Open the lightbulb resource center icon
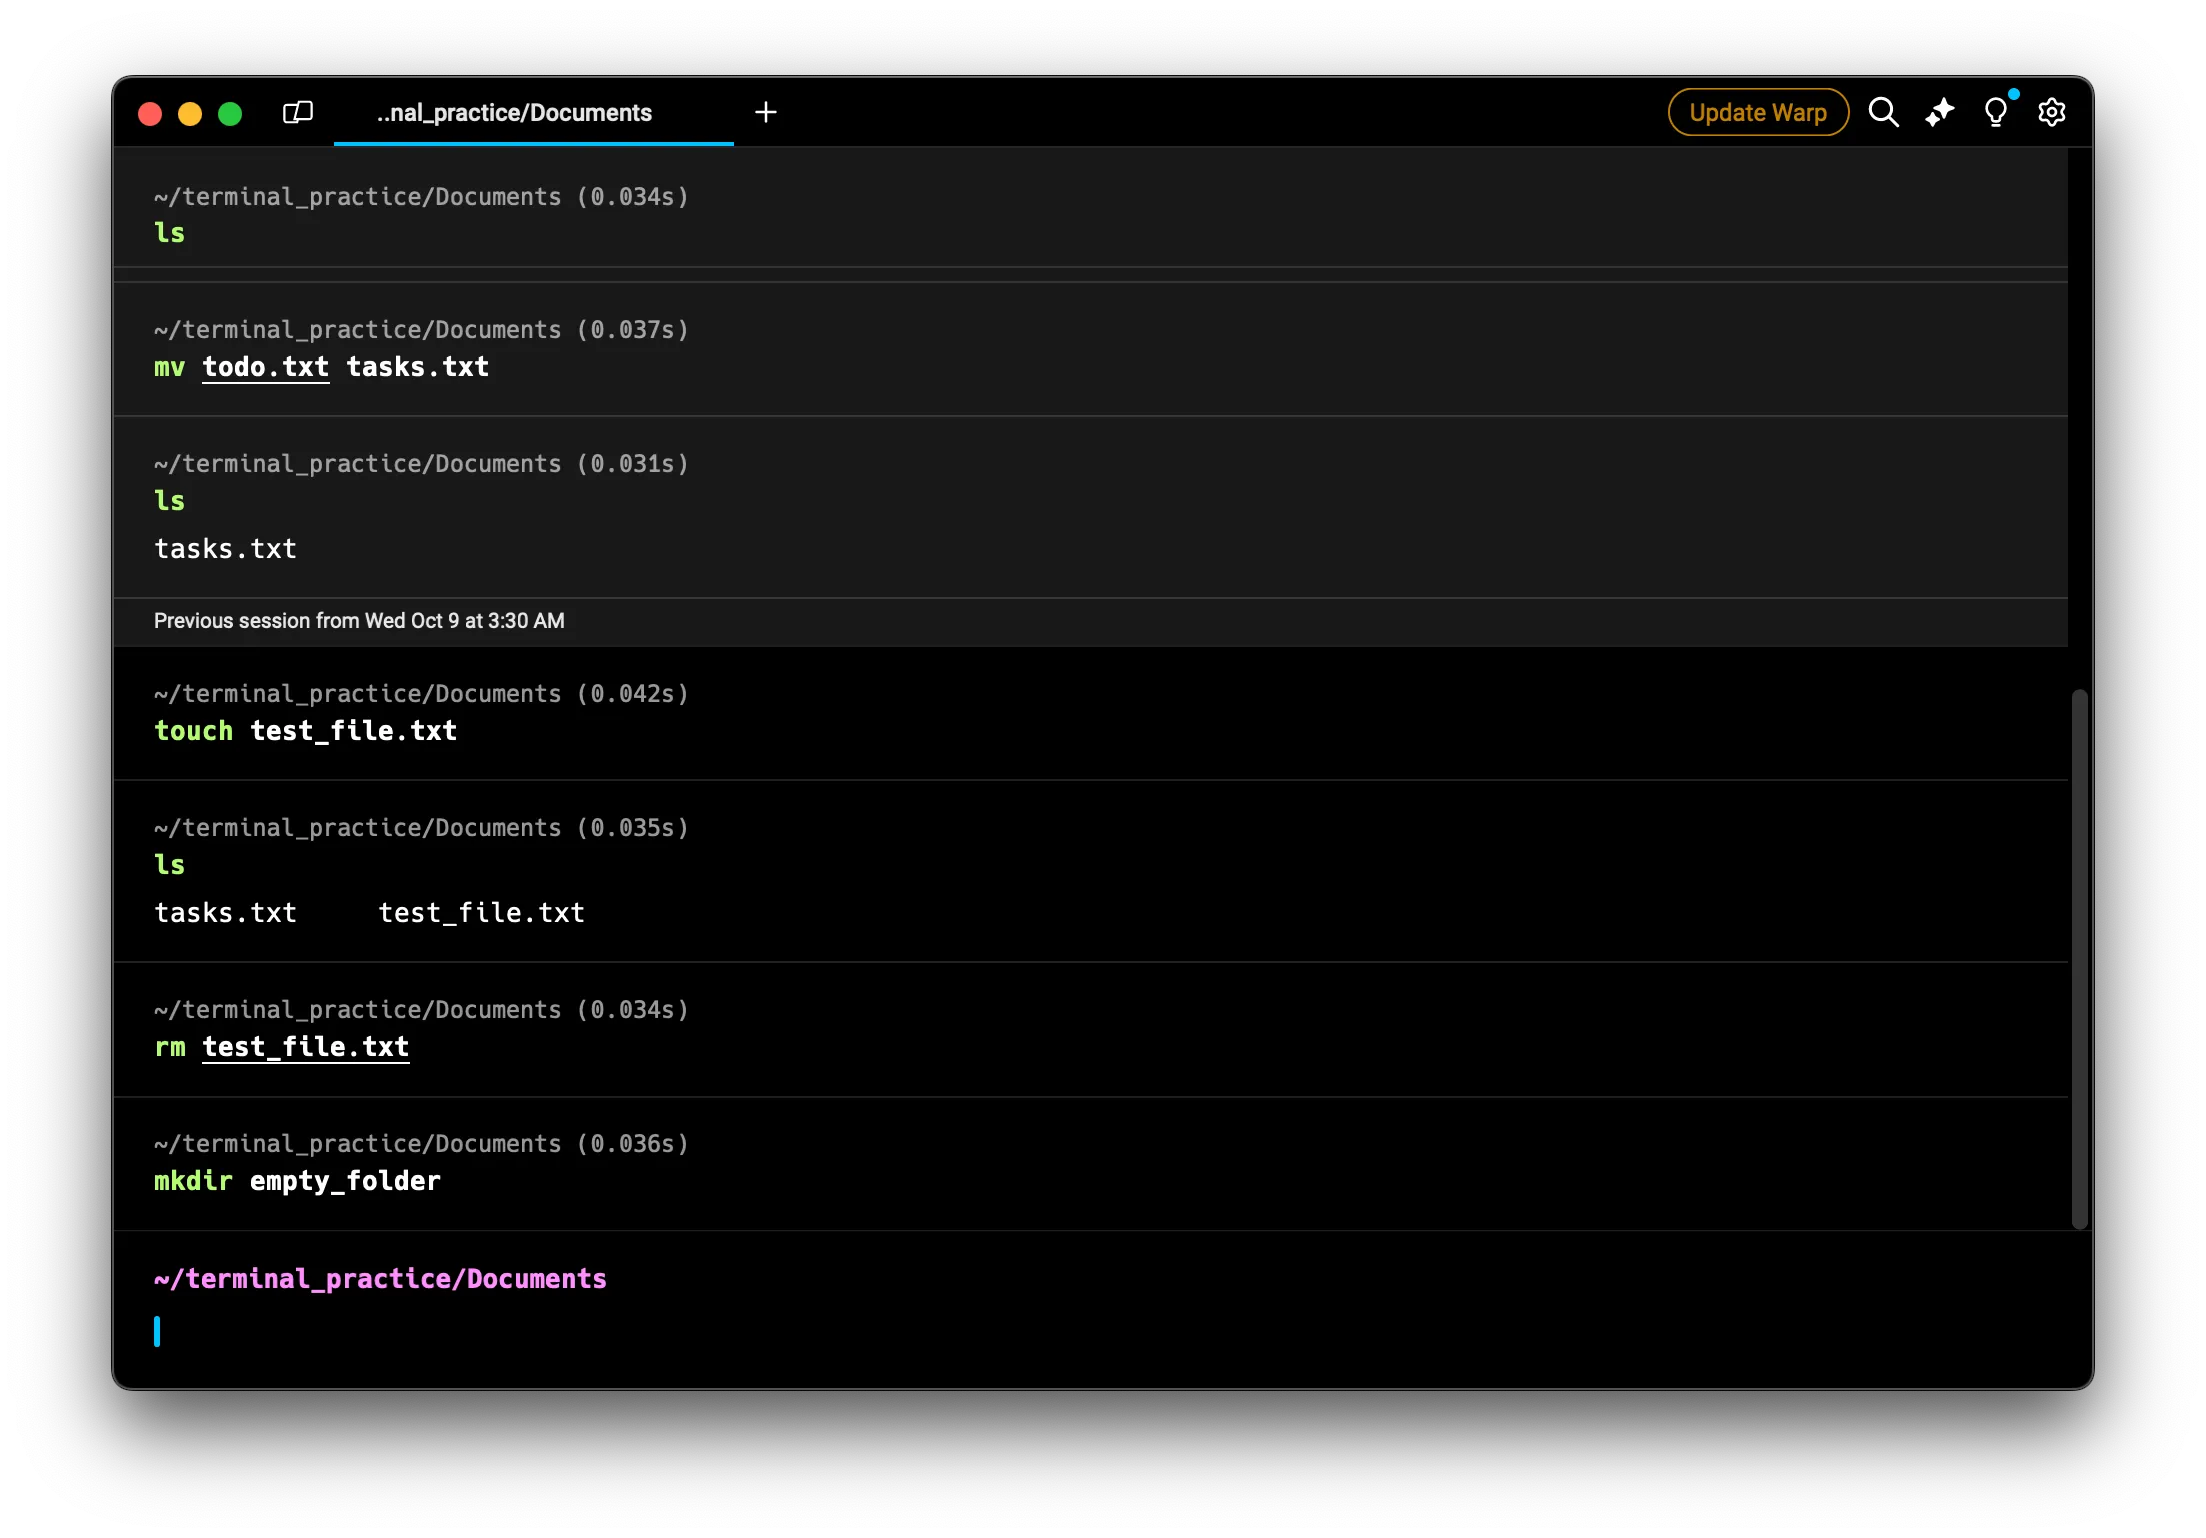This screenshot has height=1538, width=2206. (1995, 112)
